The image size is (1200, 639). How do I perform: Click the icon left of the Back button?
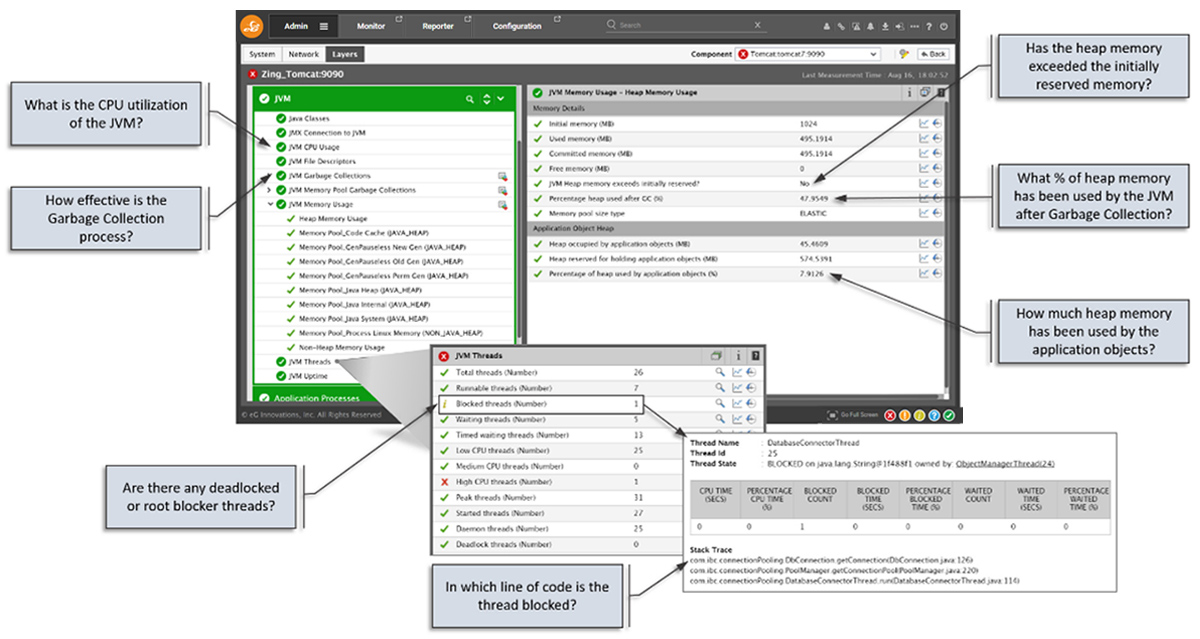[904, 54]
